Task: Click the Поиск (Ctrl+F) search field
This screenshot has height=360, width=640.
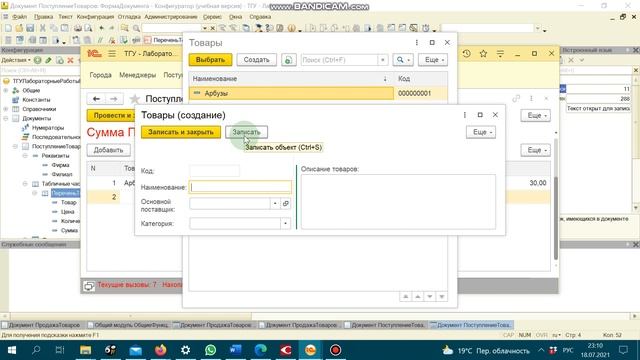Action: (340, 60)
